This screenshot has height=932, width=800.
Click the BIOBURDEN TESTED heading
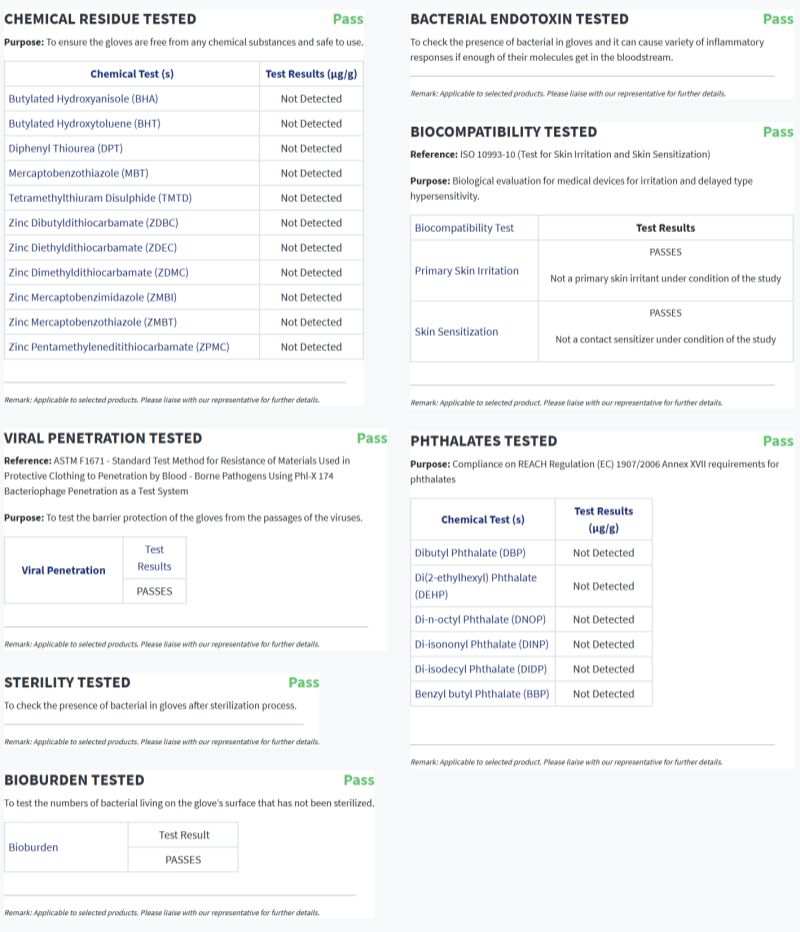coord(74,780)
